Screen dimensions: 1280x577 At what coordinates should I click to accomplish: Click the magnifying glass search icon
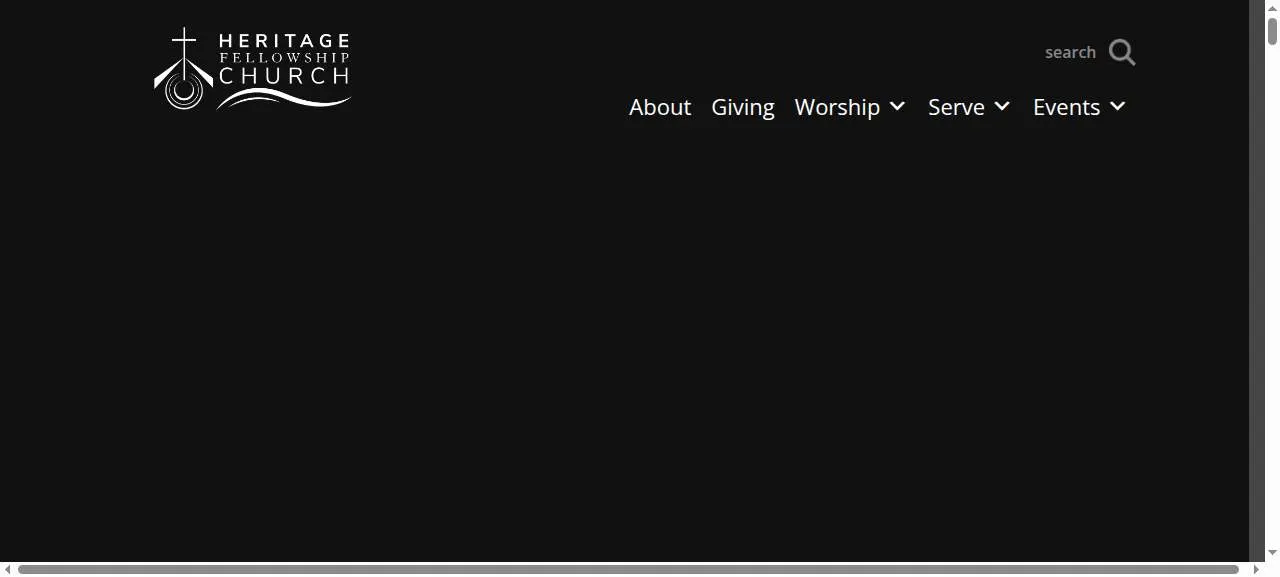(1122, 53)
